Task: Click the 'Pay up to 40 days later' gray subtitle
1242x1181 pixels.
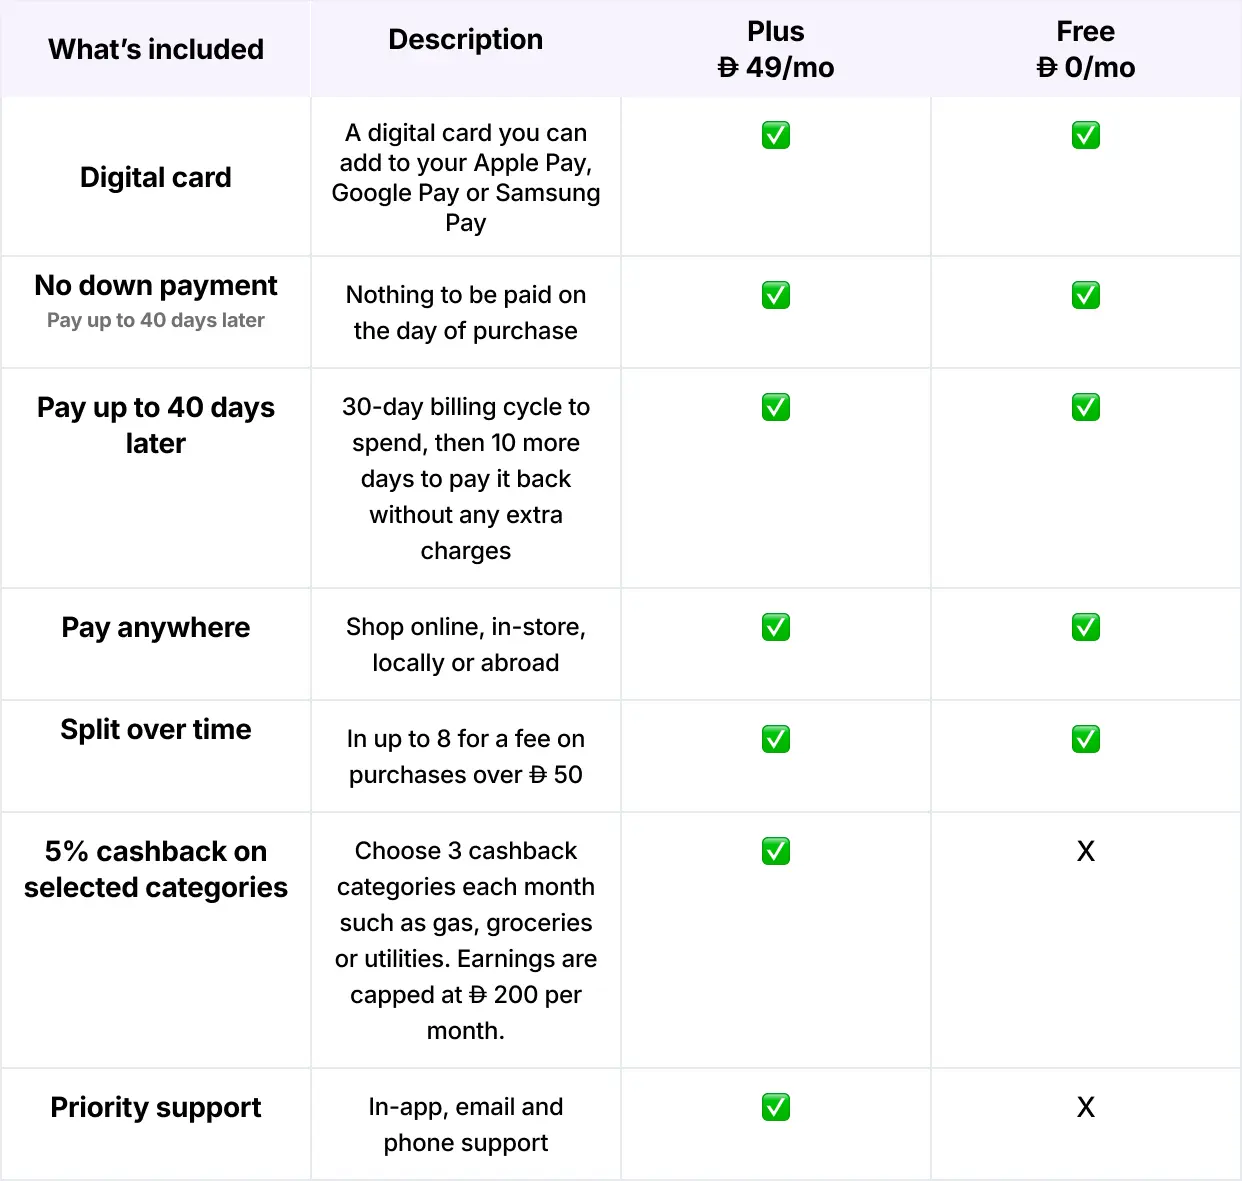Action: [156, 320]
